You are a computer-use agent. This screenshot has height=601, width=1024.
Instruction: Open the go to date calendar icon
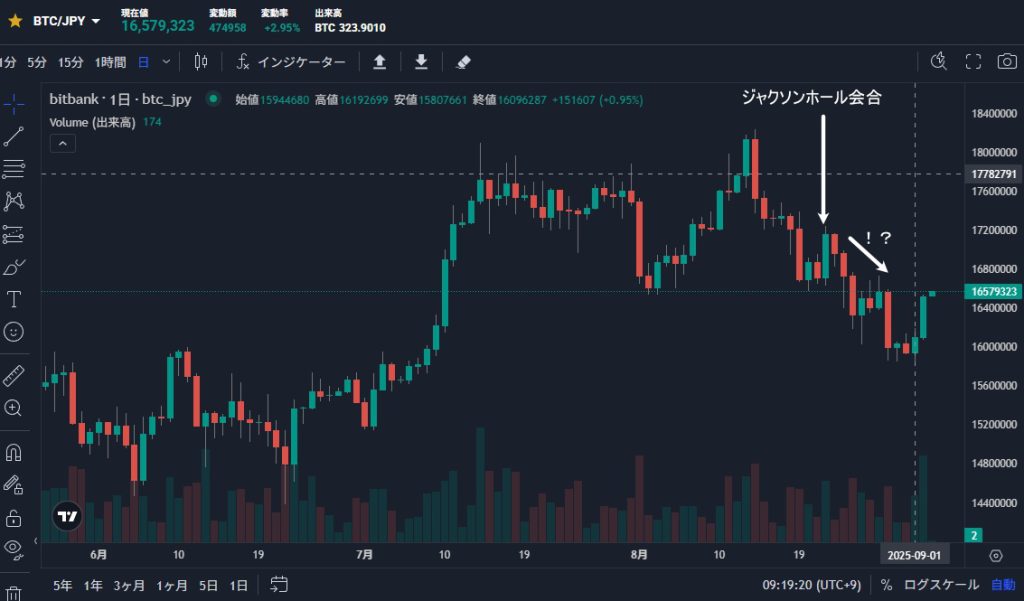[279, 585]
